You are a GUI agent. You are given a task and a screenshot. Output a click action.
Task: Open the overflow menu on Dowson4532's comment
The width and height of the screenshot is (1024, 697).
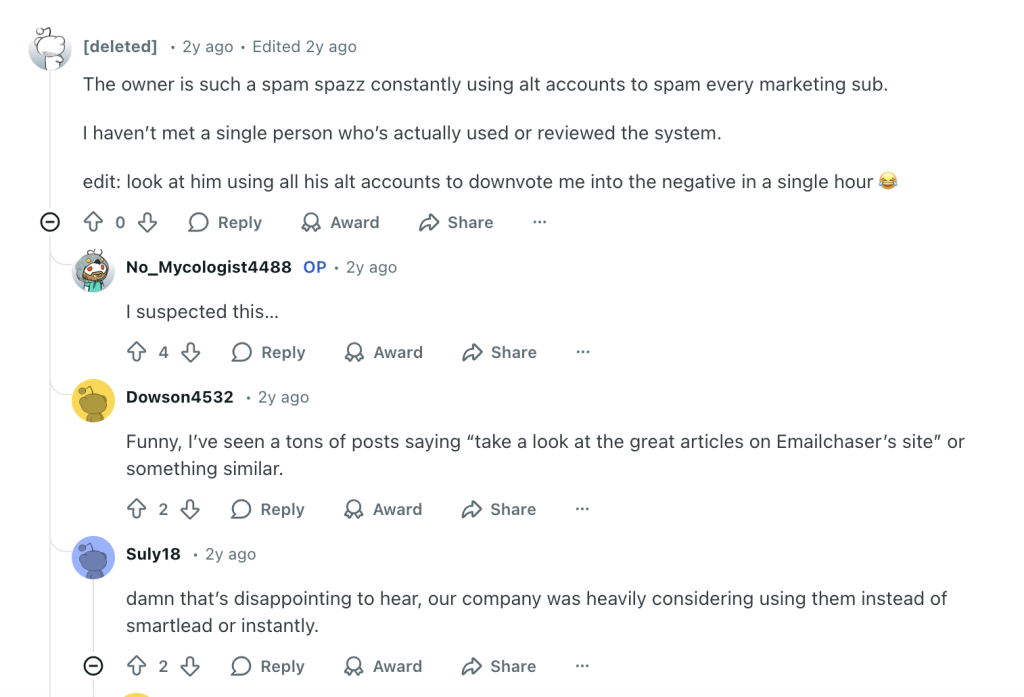(x=582, y=509)
